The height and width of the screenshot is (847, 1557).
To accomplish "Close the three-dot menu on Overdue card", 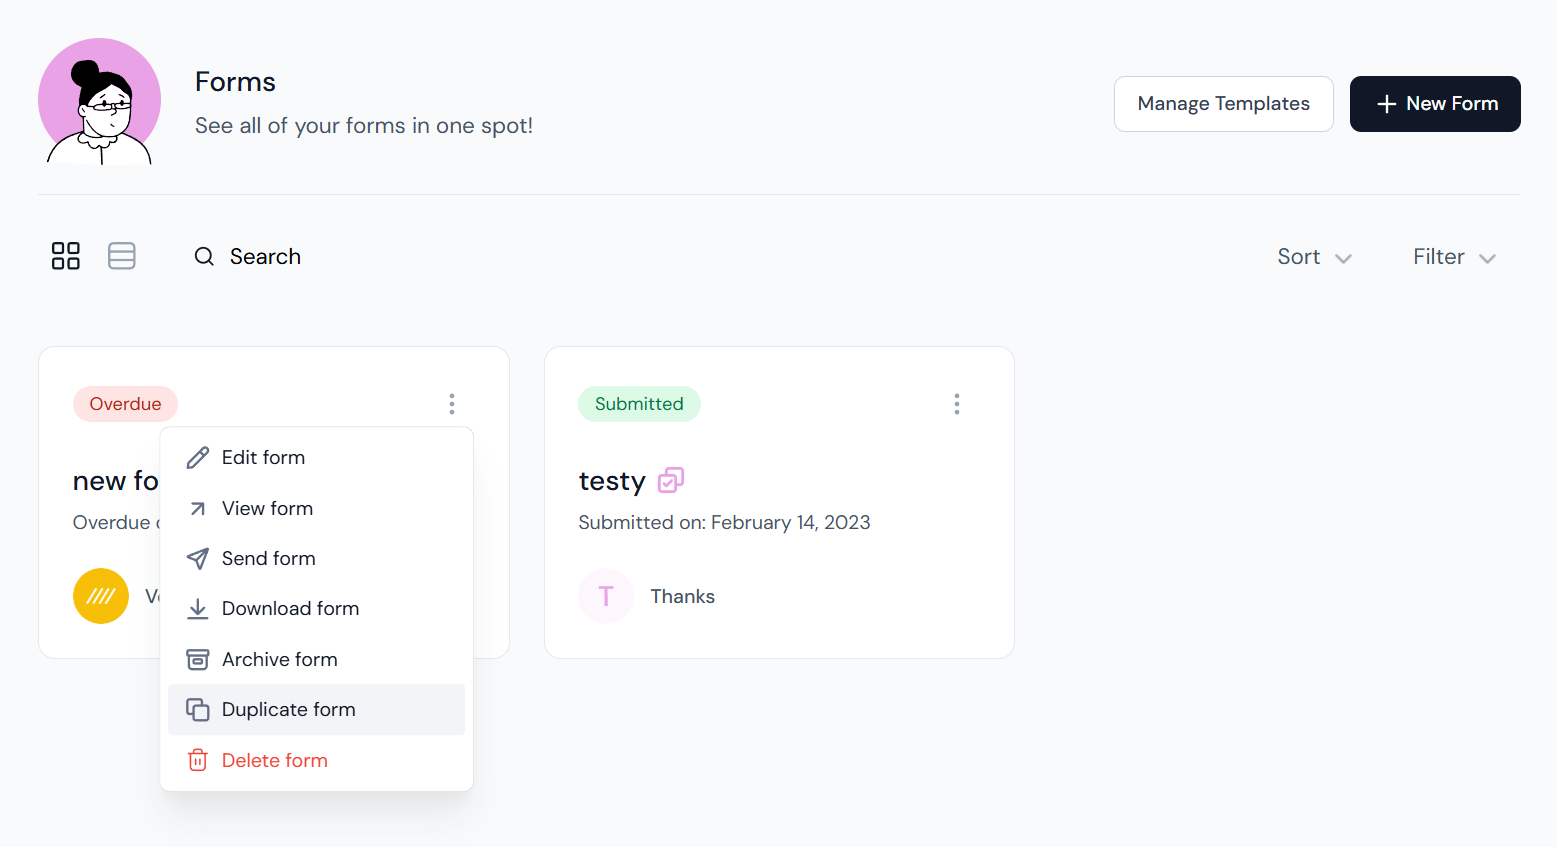I will coord(452,404).
